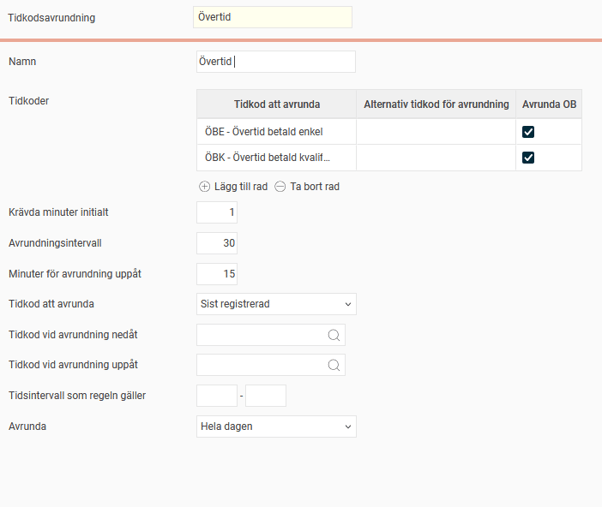Click the Namn text field
602x507 pixels.
click(276, 62)
